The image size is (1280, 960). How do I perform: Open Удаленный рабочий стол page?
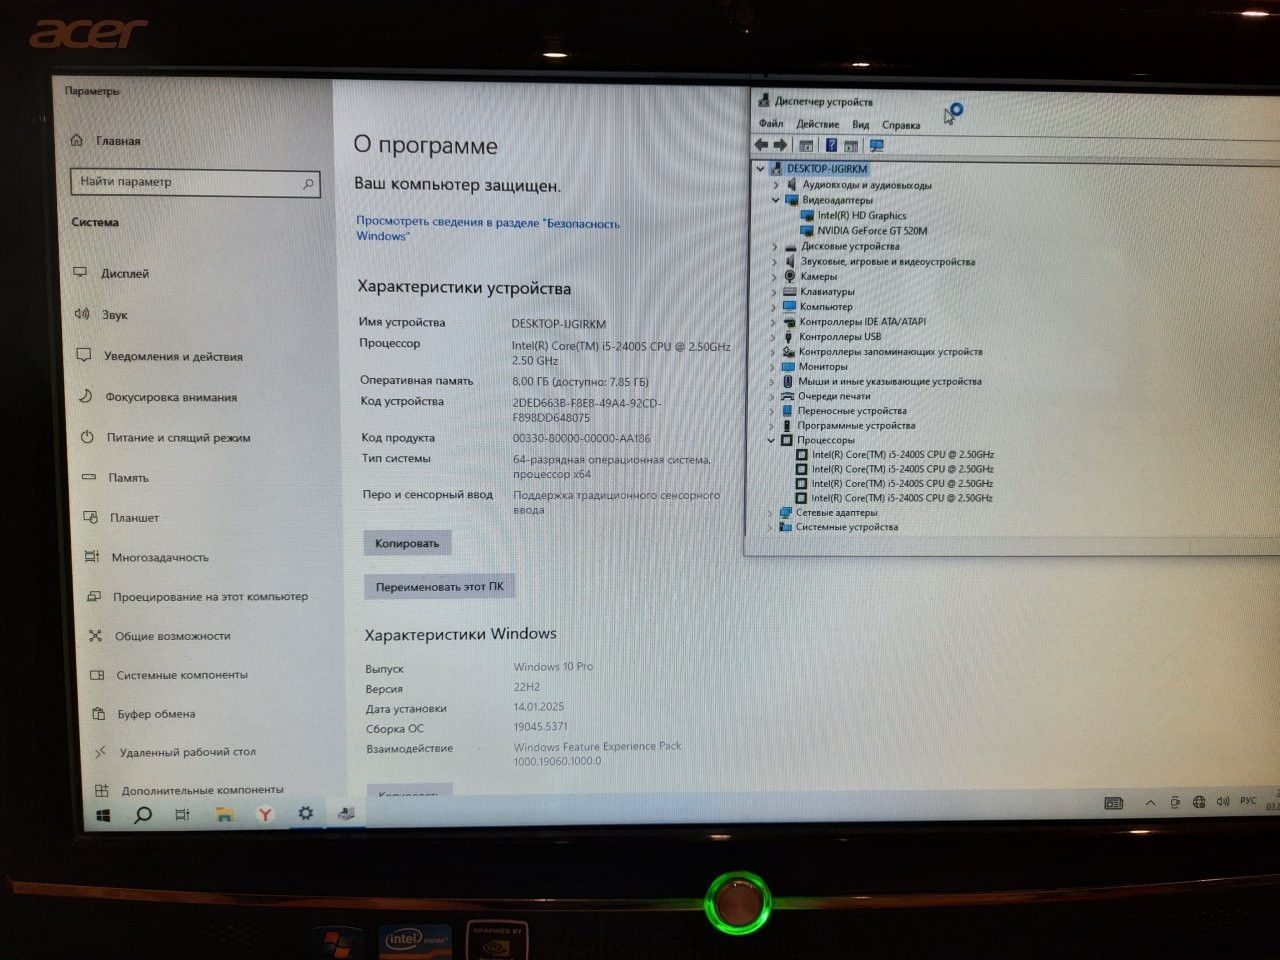pyautogui.click(x=187, y=751)
